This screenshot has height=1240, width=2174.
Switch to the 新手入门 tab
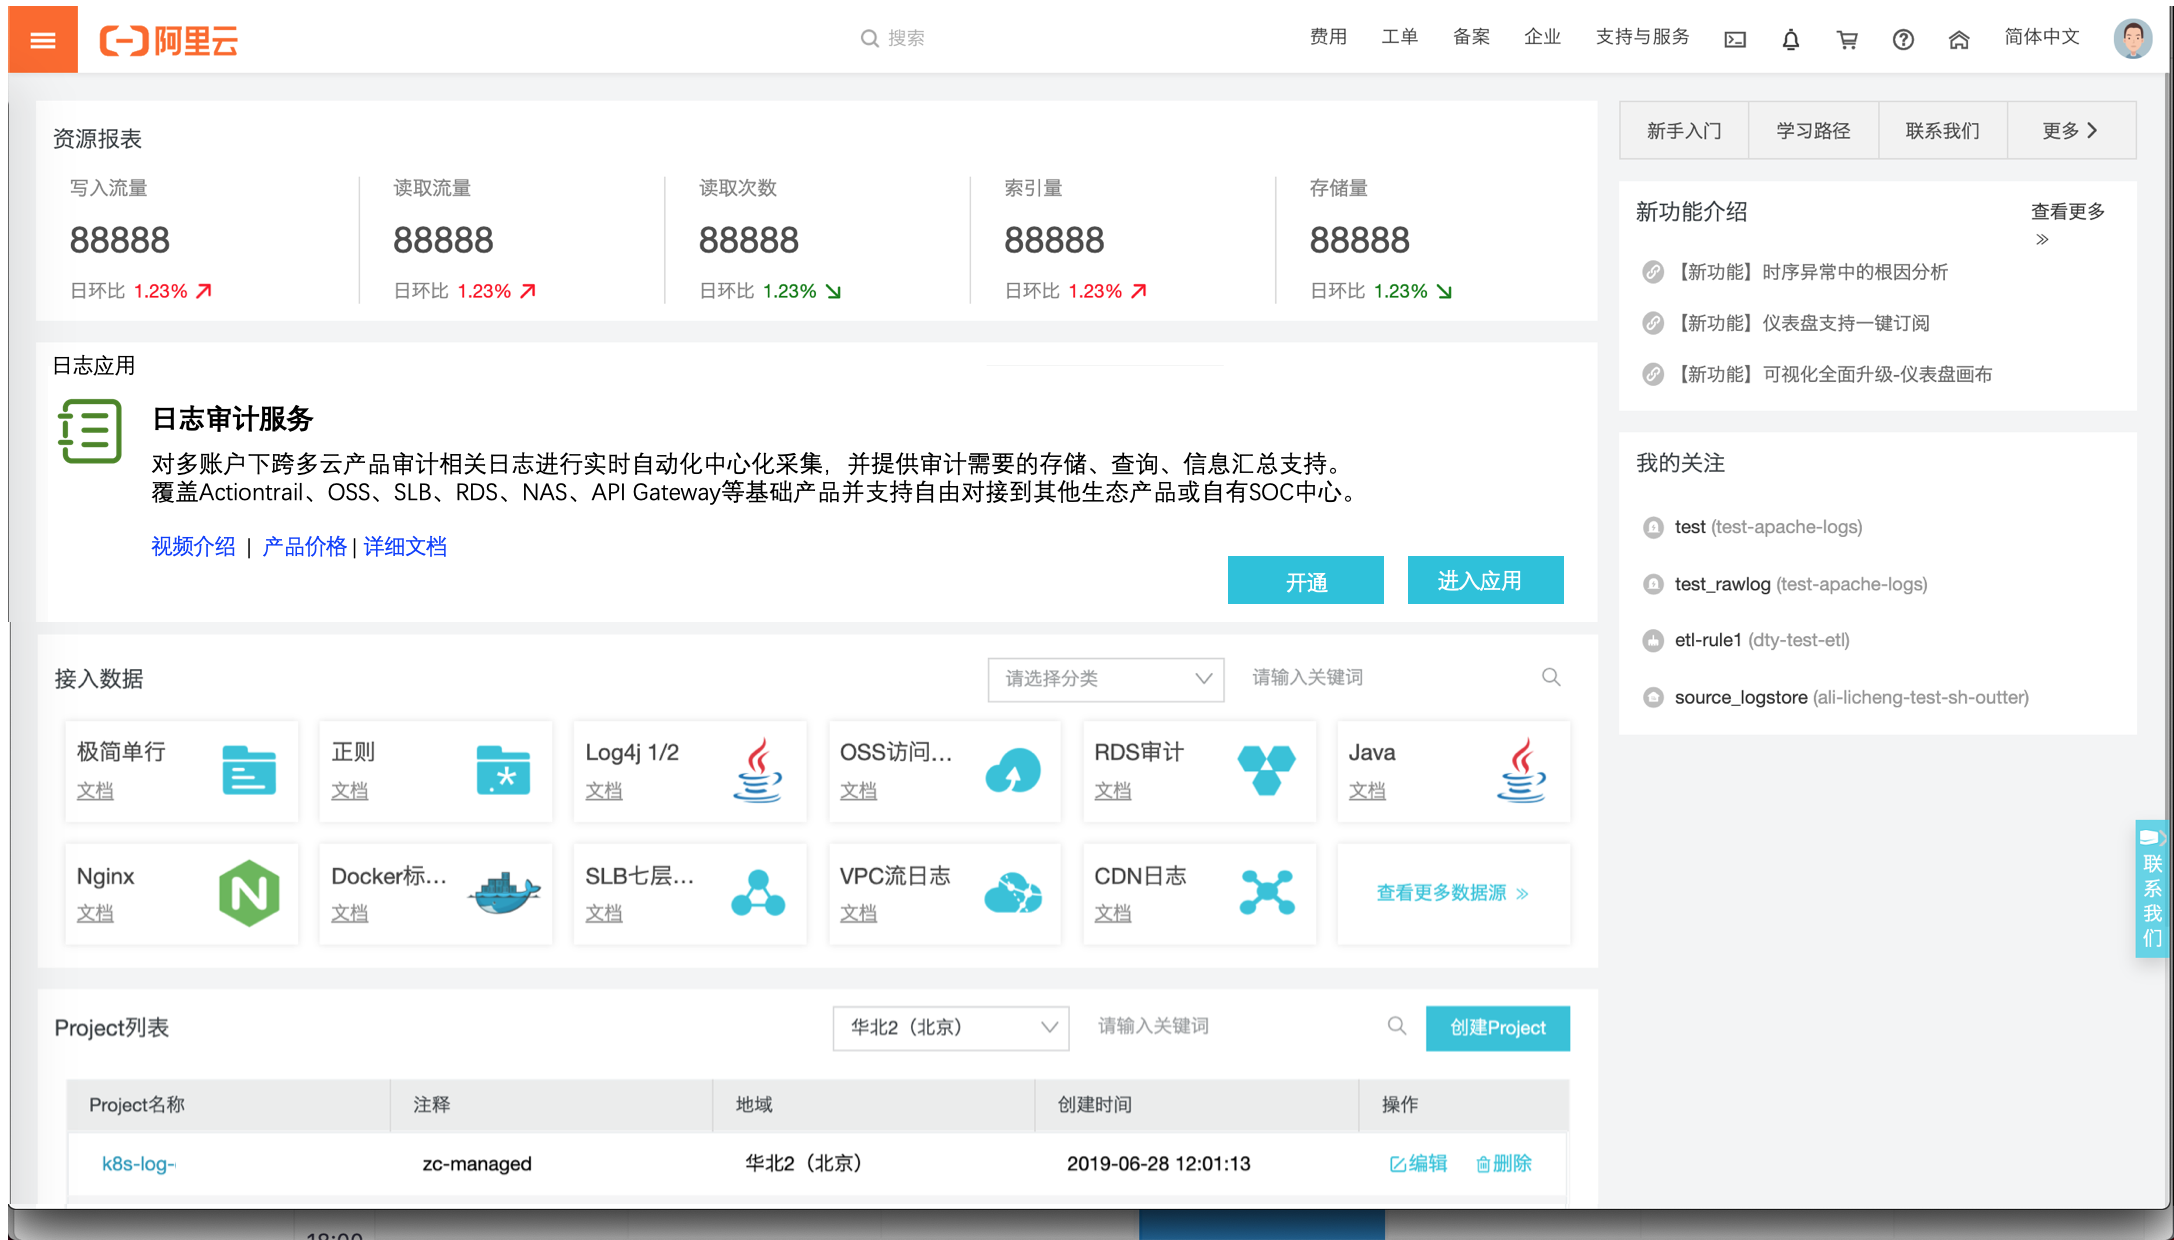tap(1684, 130)
